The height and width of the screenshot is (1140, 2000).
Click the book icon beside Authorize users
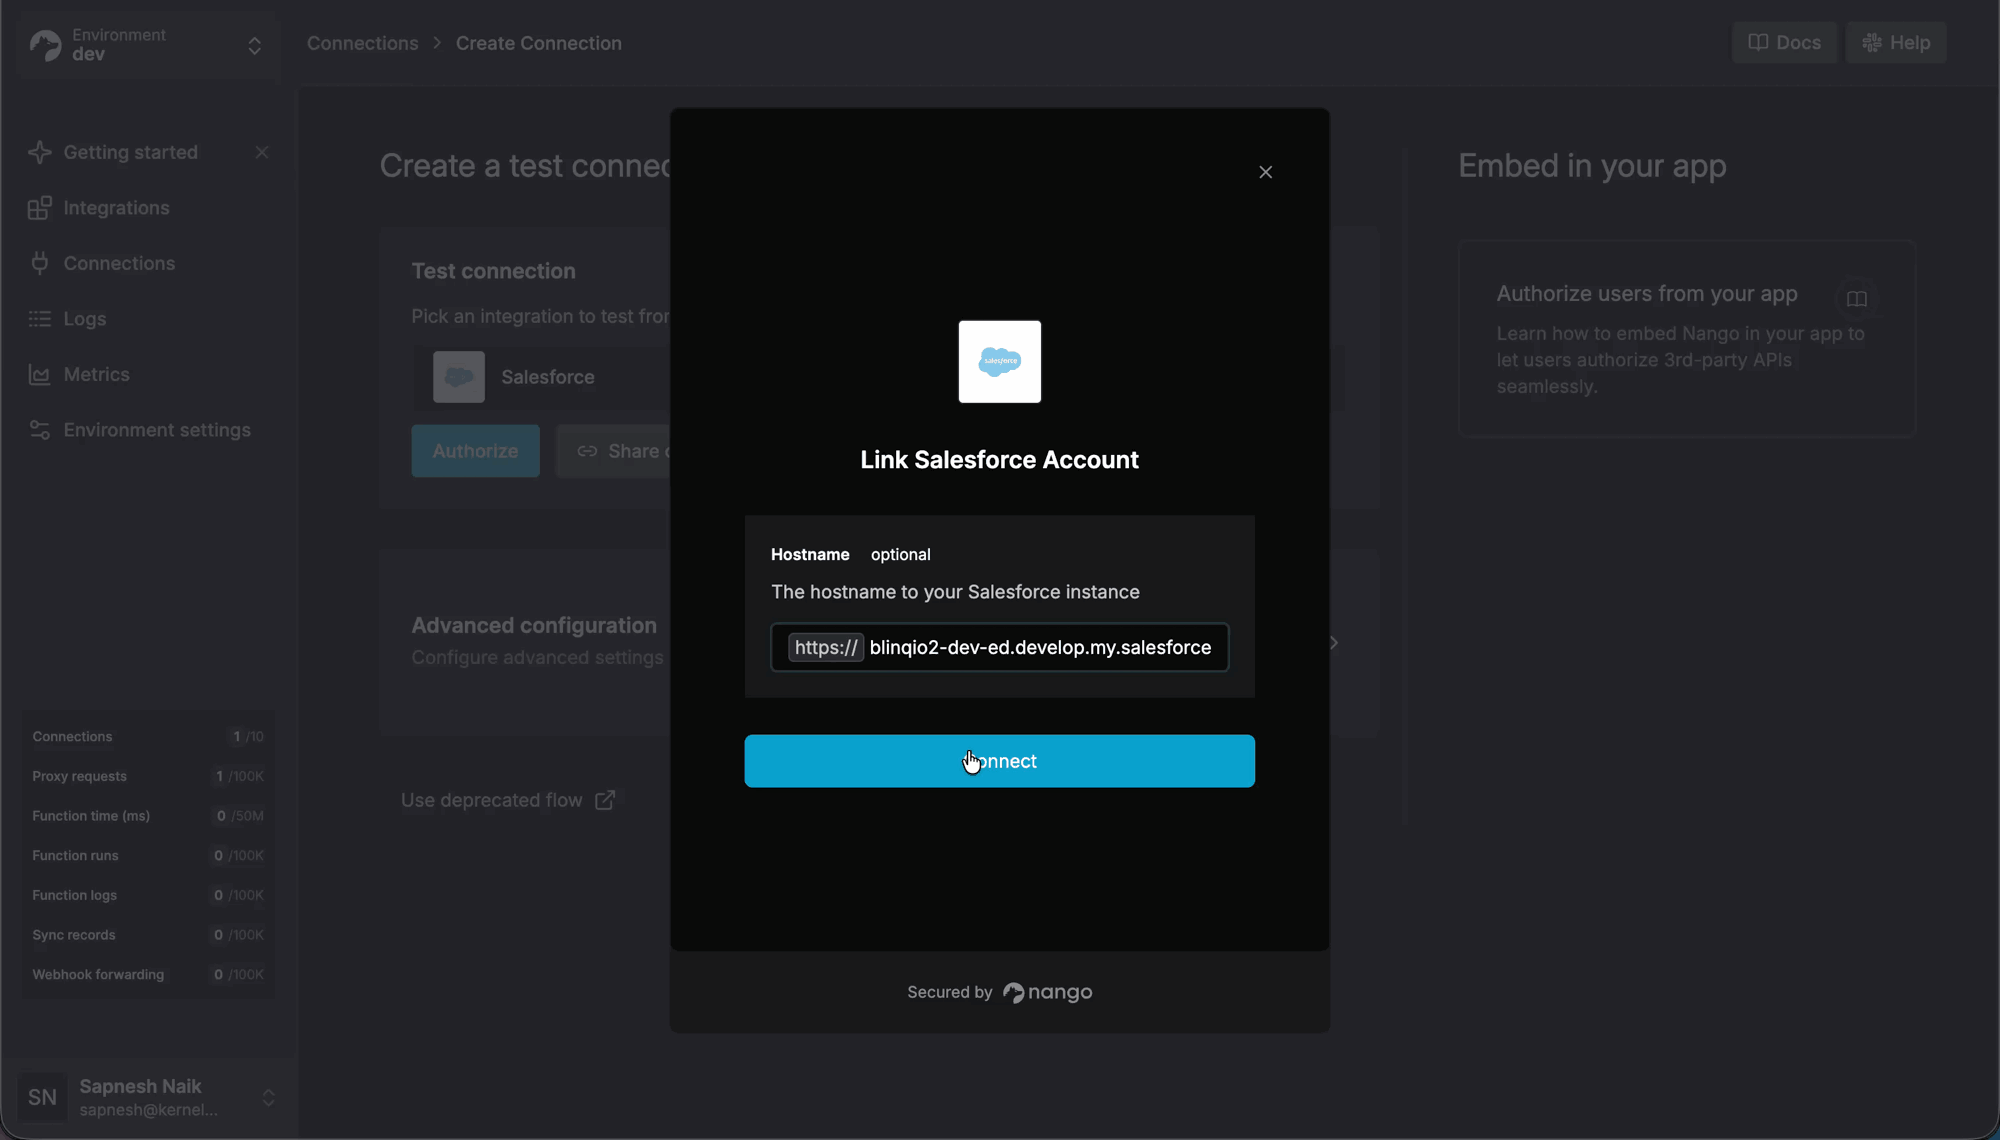click(1856, 299)
